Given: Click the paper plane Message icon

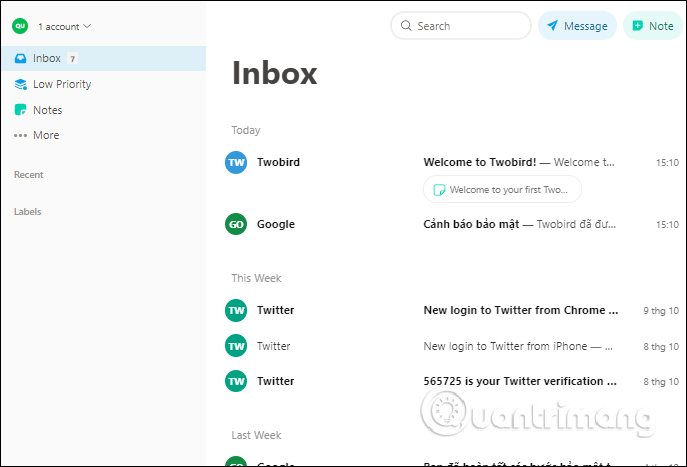Looking at the screenshot, I should tap(552, 26).
